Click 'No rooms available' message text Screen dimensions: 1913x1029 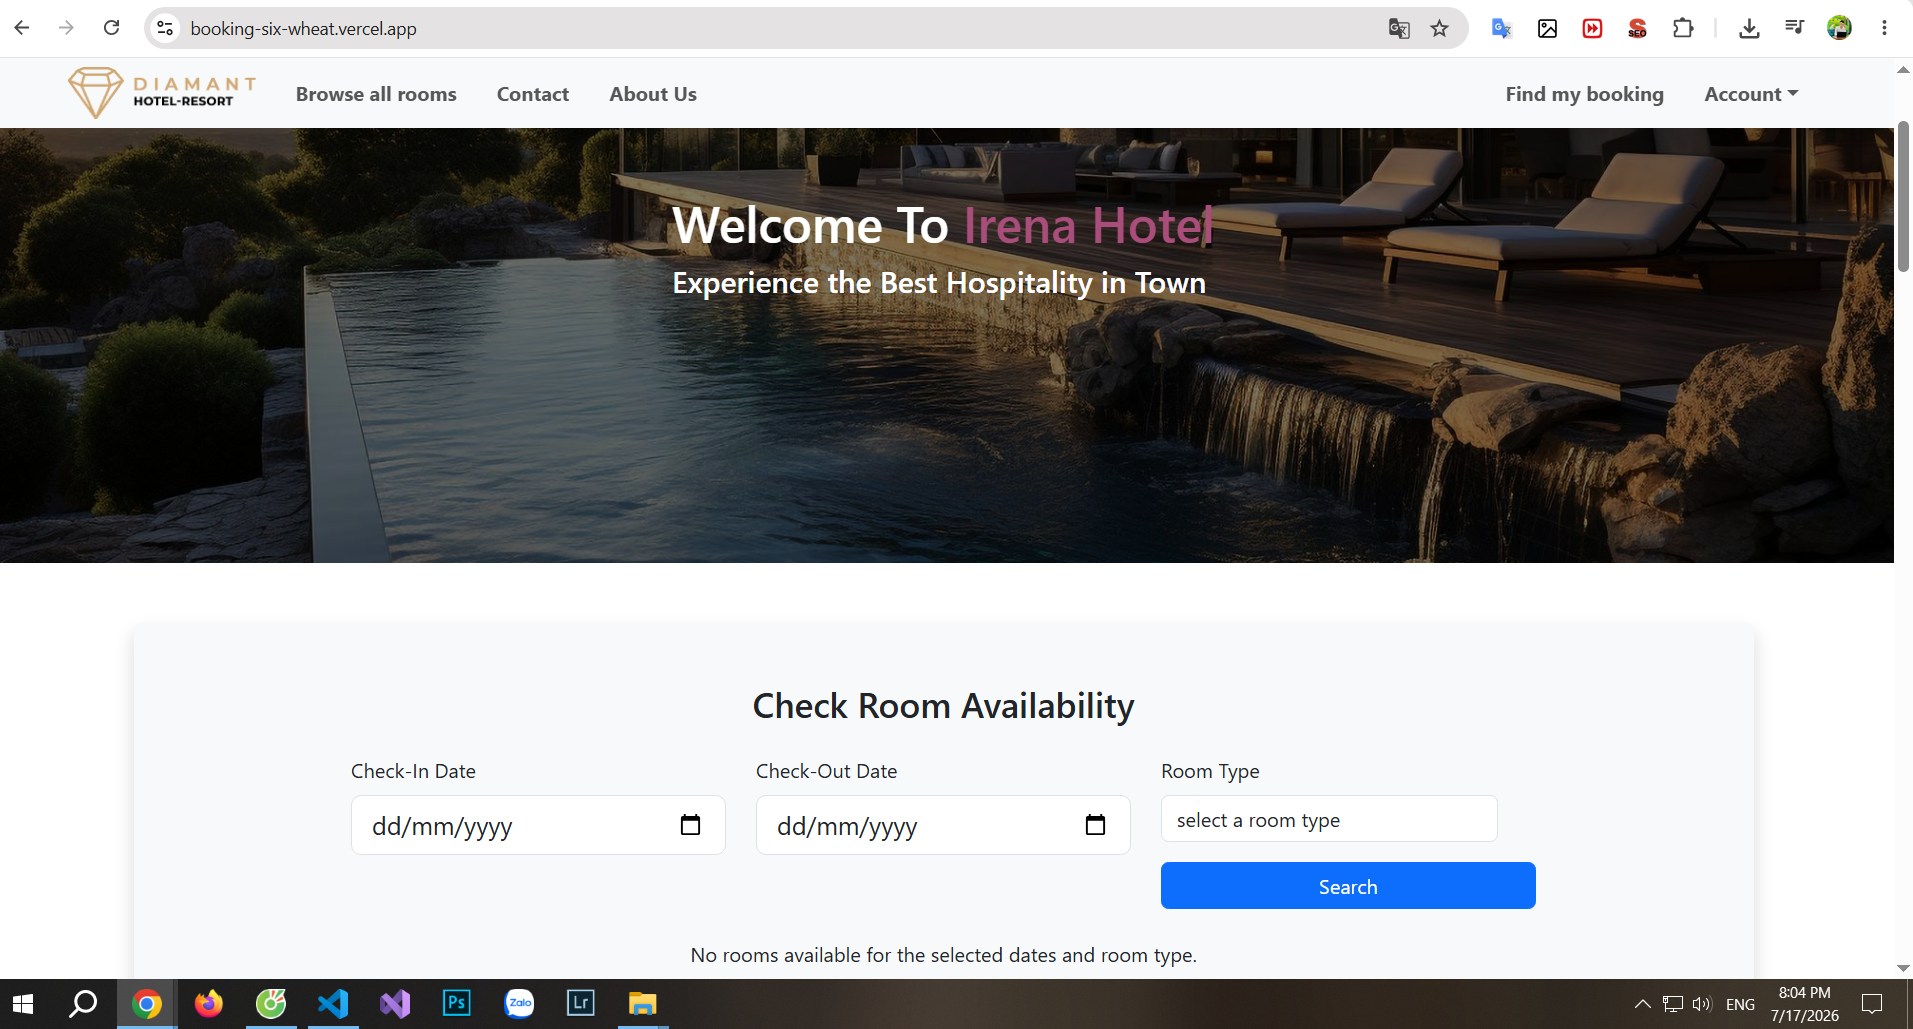pos(943,955)
